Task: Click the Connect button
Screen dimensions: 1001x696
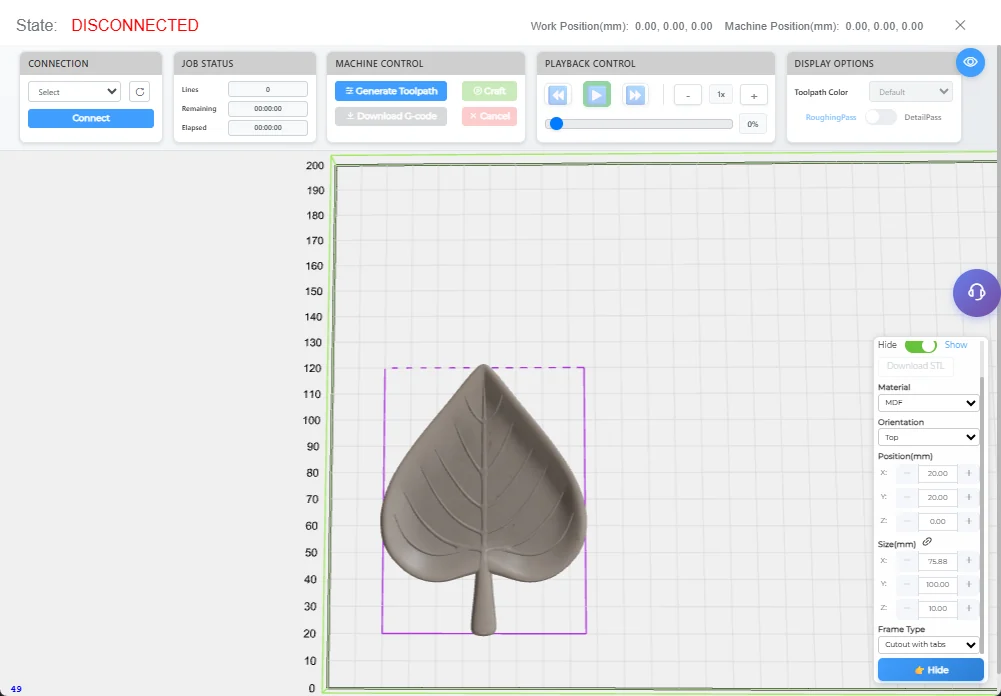Action: [91, 118]
